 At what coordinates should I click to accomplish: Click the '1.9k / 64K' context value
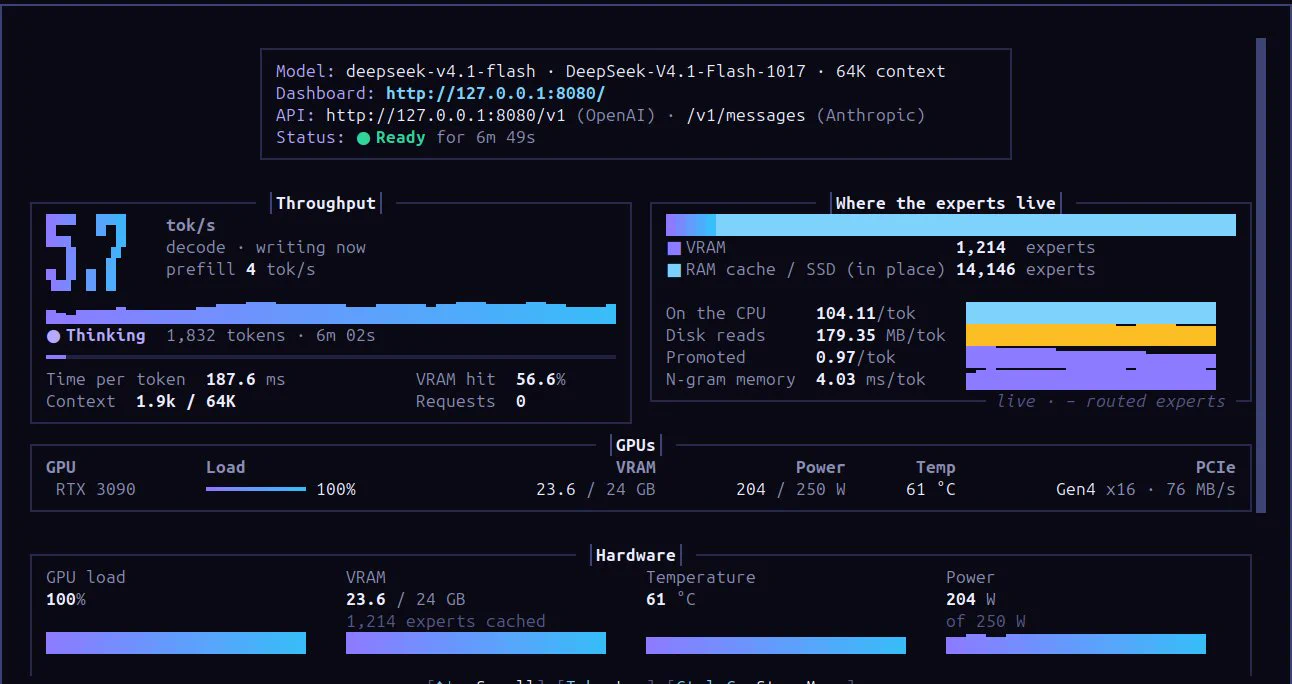coord(186,401)
